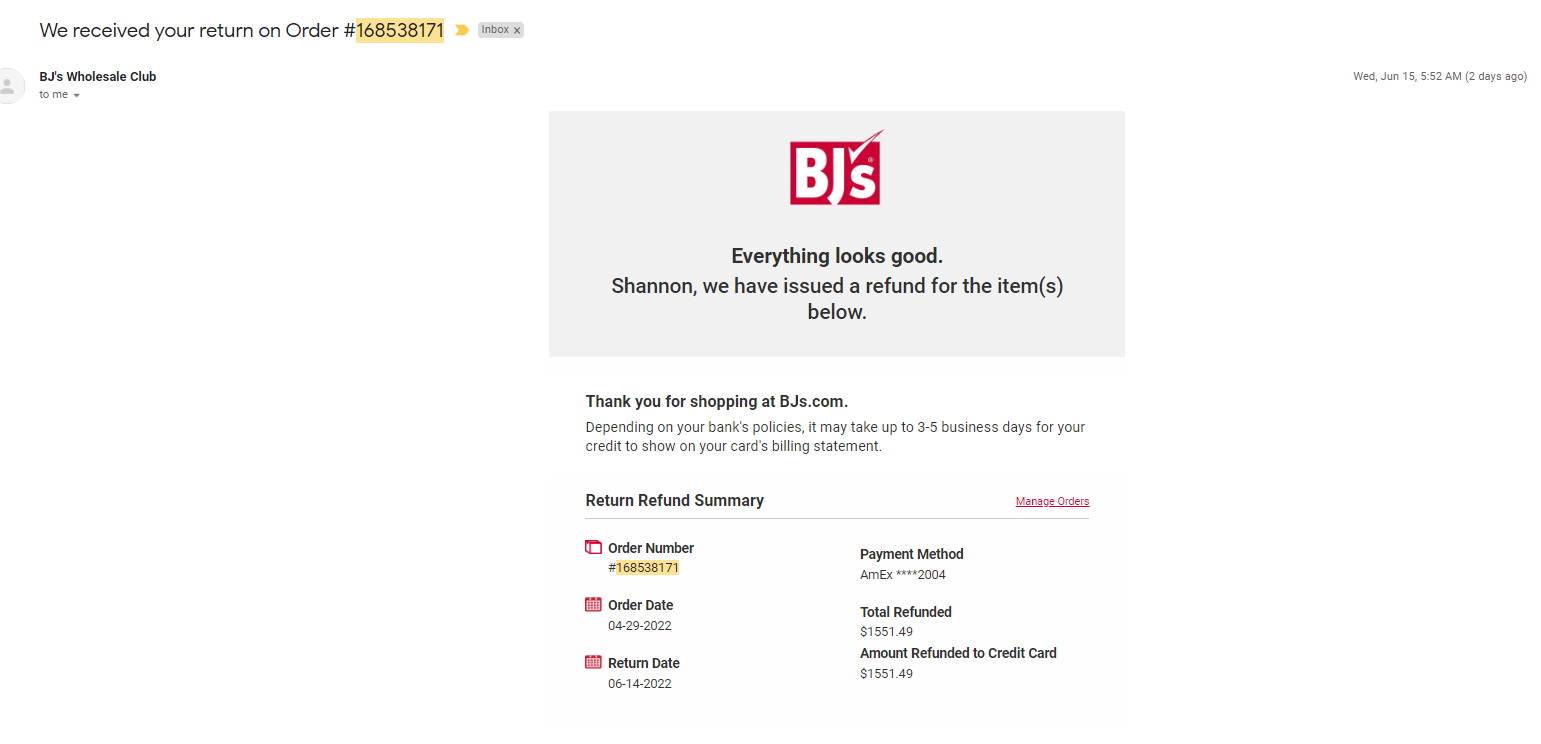Click the Return Date value 06-14-2022
1541x744 pixels.
[x=640, y=684]
